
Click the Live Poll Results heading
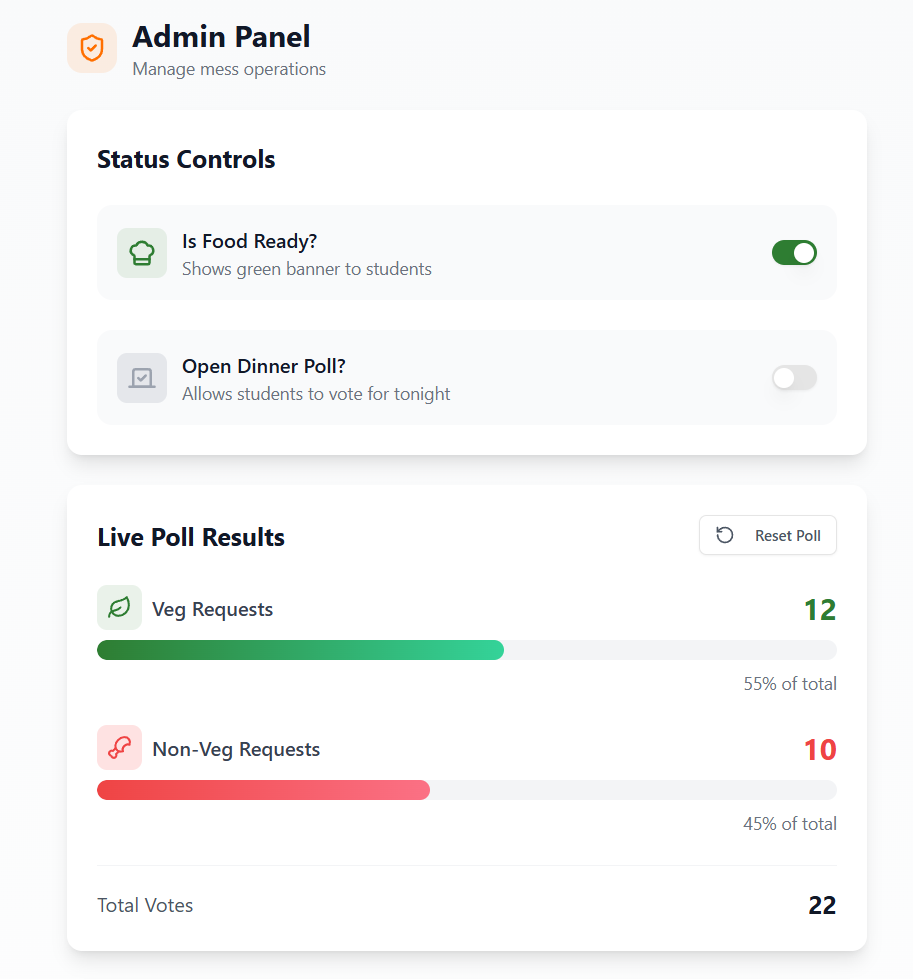[191, 537]
